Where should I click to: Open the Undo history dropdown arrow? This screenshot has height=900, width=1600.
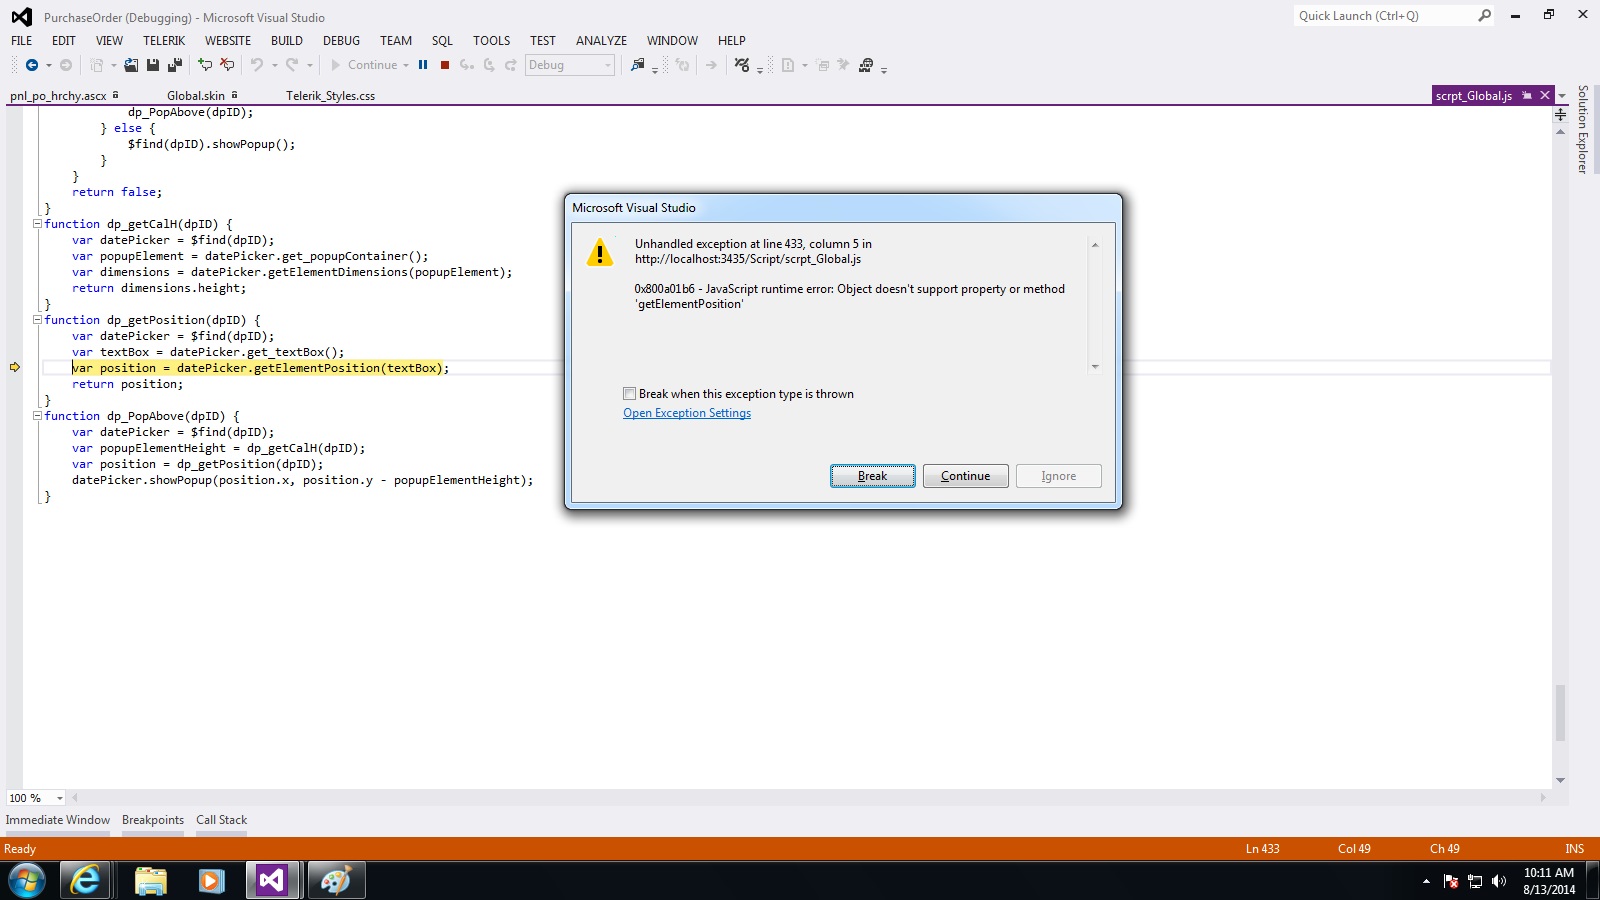point(274,65)
